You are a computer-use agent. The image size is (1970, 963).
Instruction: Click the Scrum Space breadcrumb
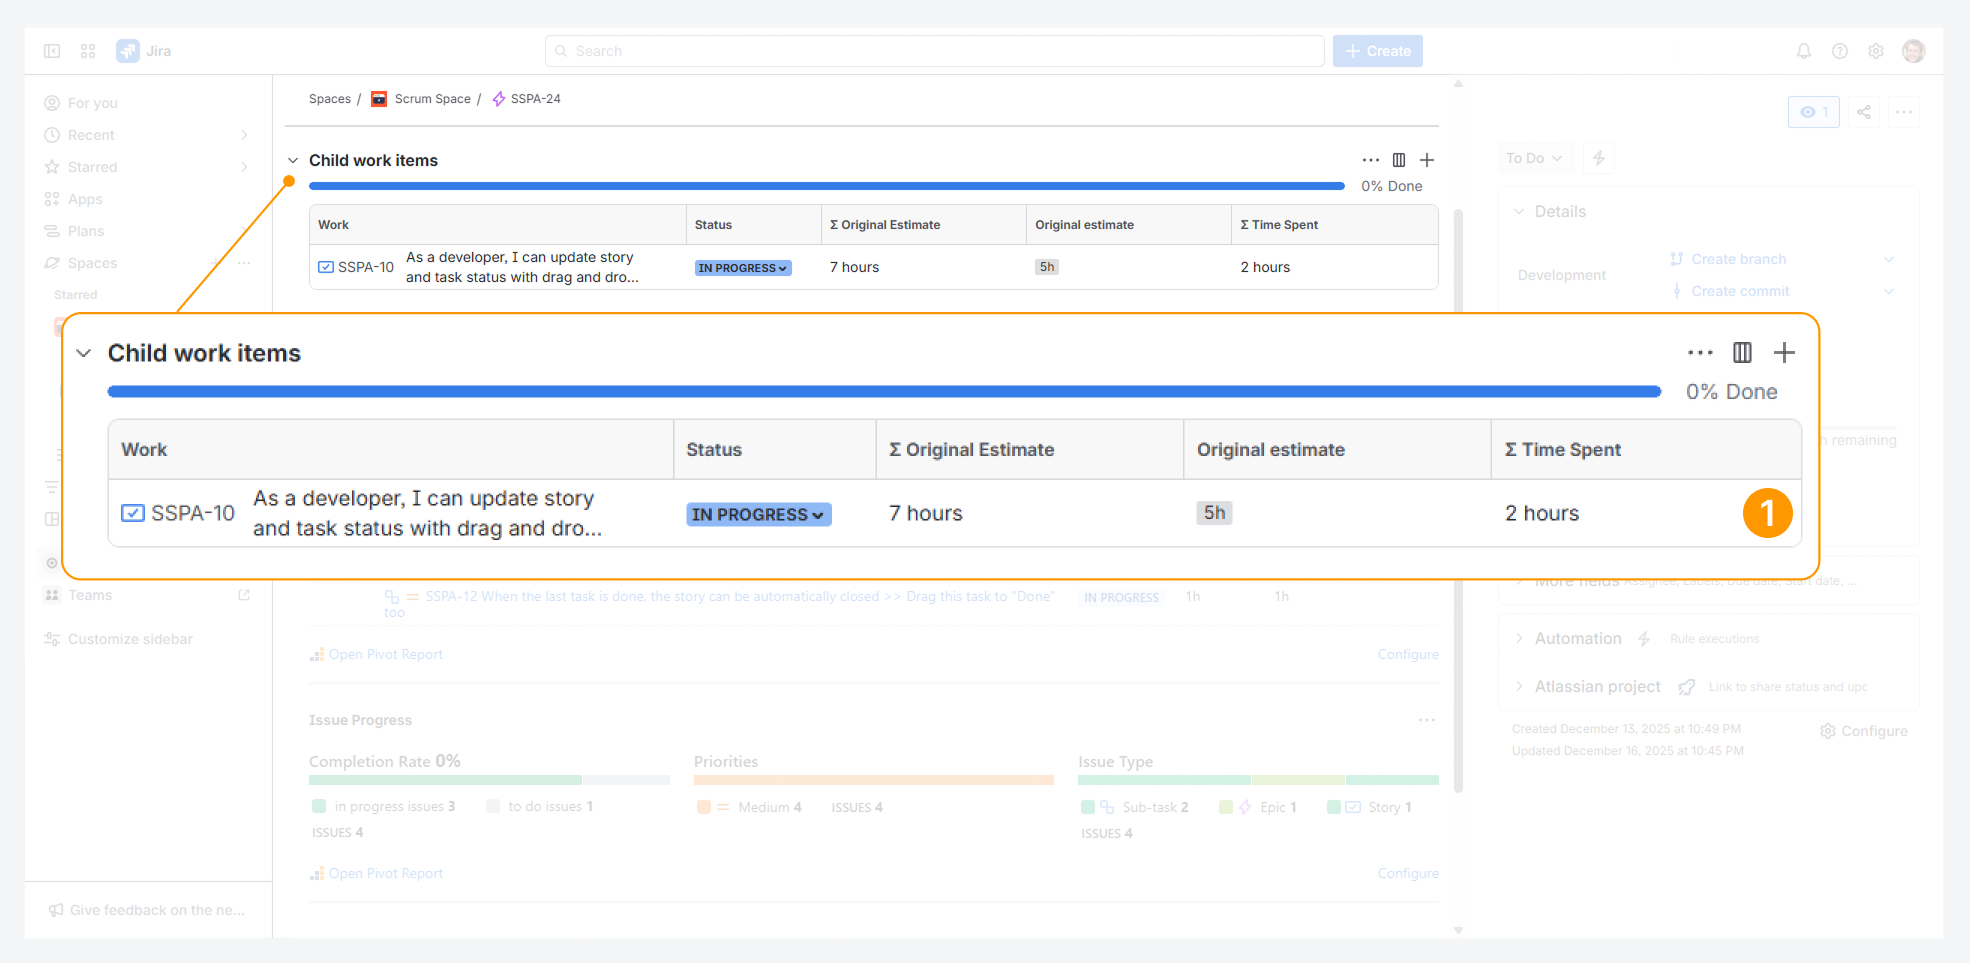coord(432,99)
